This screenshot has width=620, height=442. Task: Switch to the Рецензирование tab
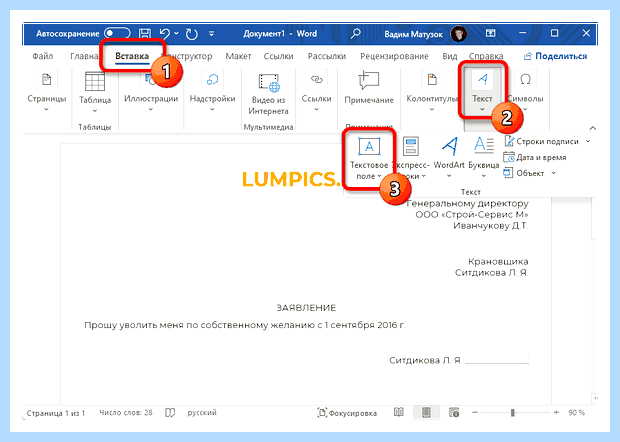click(394, 56)
